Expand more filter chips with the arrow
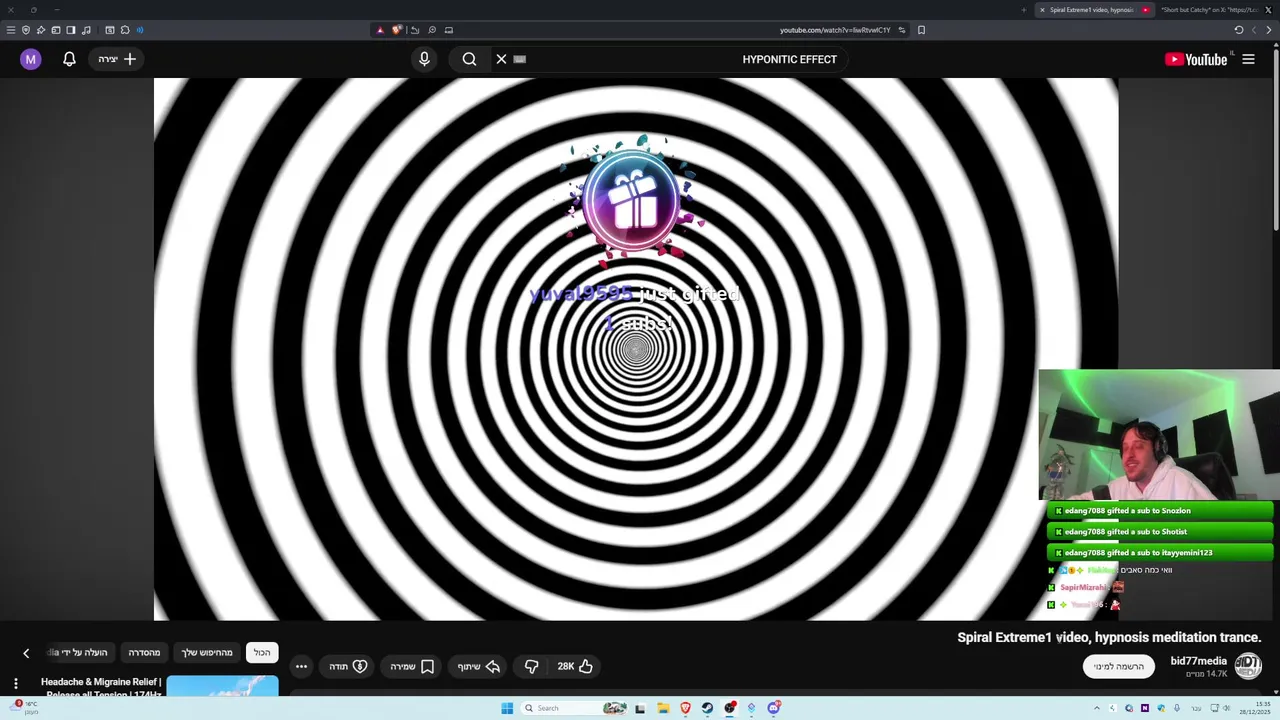 tap(26, 653)
